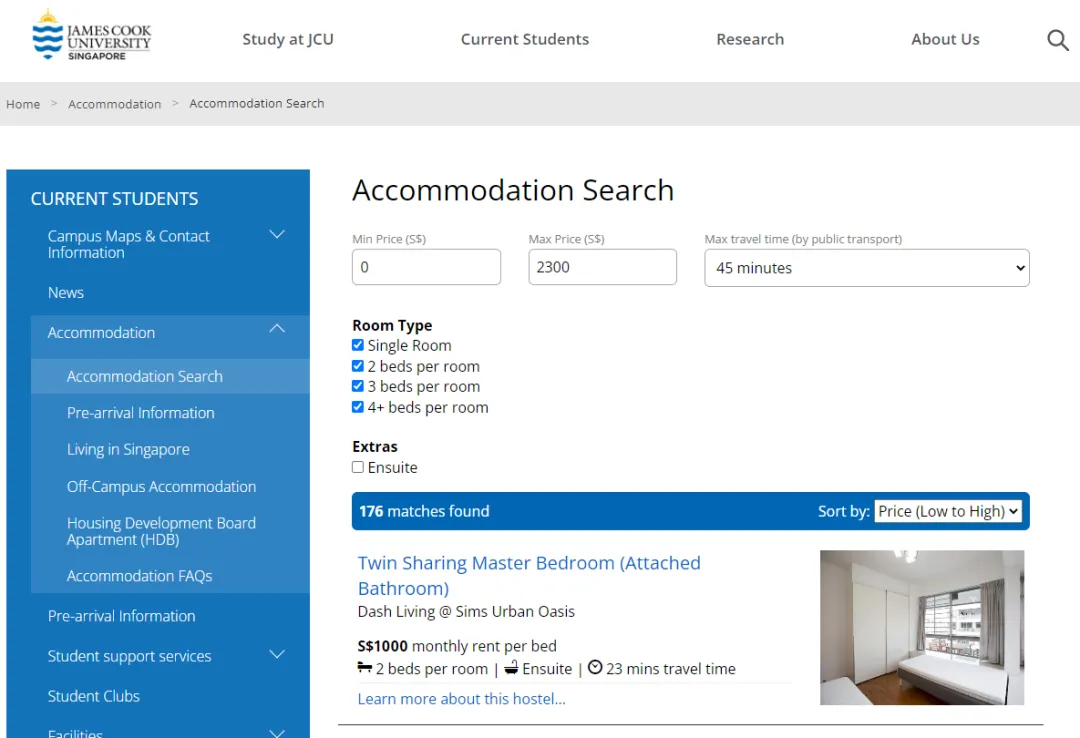Click the Max Price input field
This screenshot has width=1080, height=738.
click(602, 267)
